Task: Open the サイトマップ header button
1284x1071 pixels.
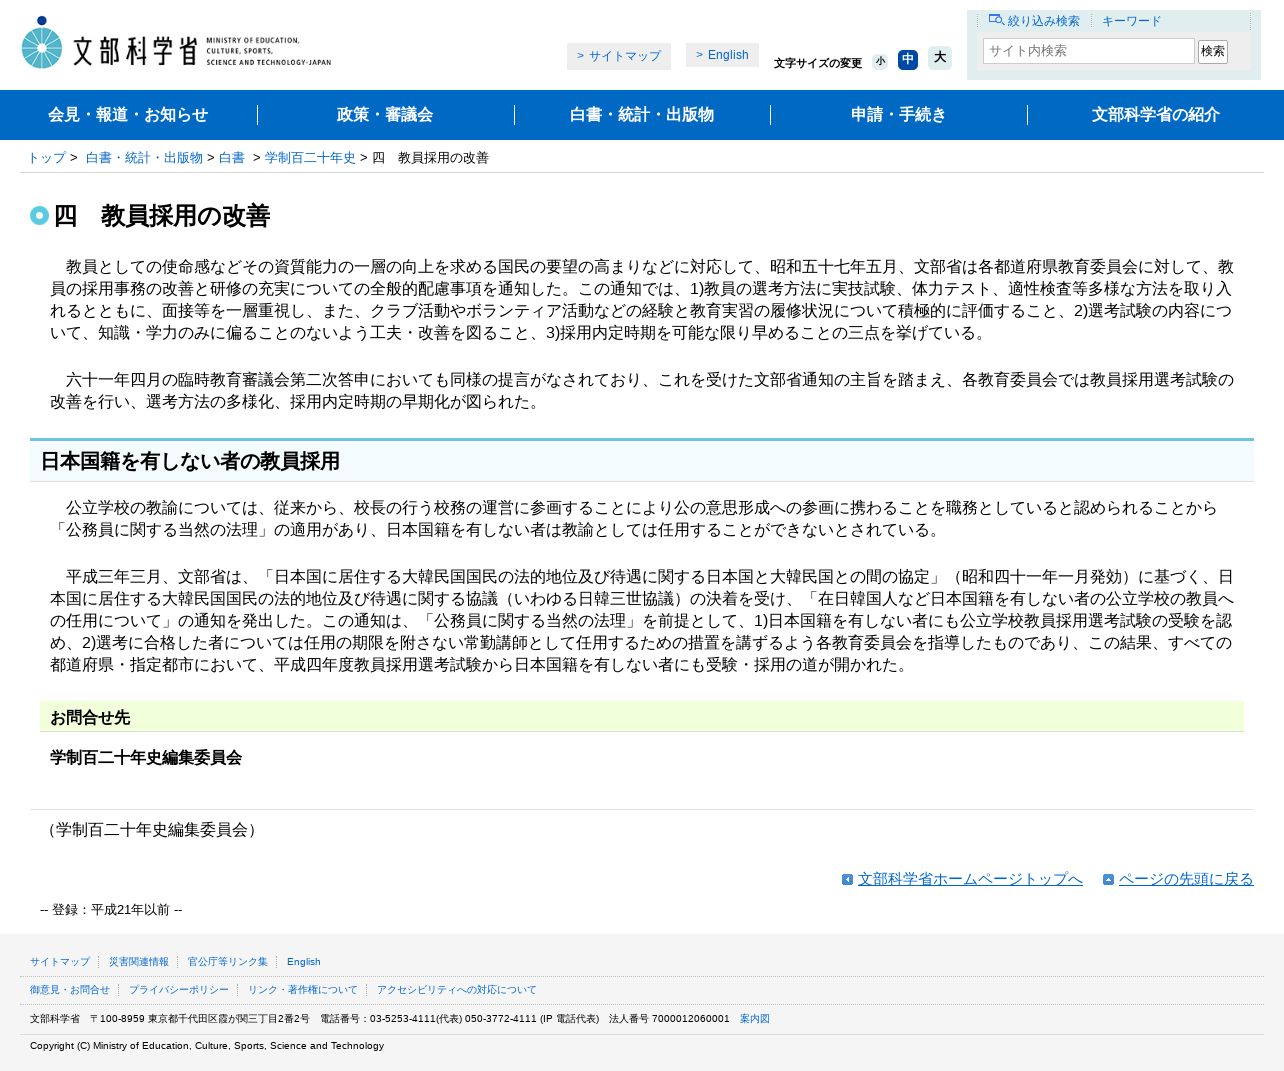Action: point(619,56)
